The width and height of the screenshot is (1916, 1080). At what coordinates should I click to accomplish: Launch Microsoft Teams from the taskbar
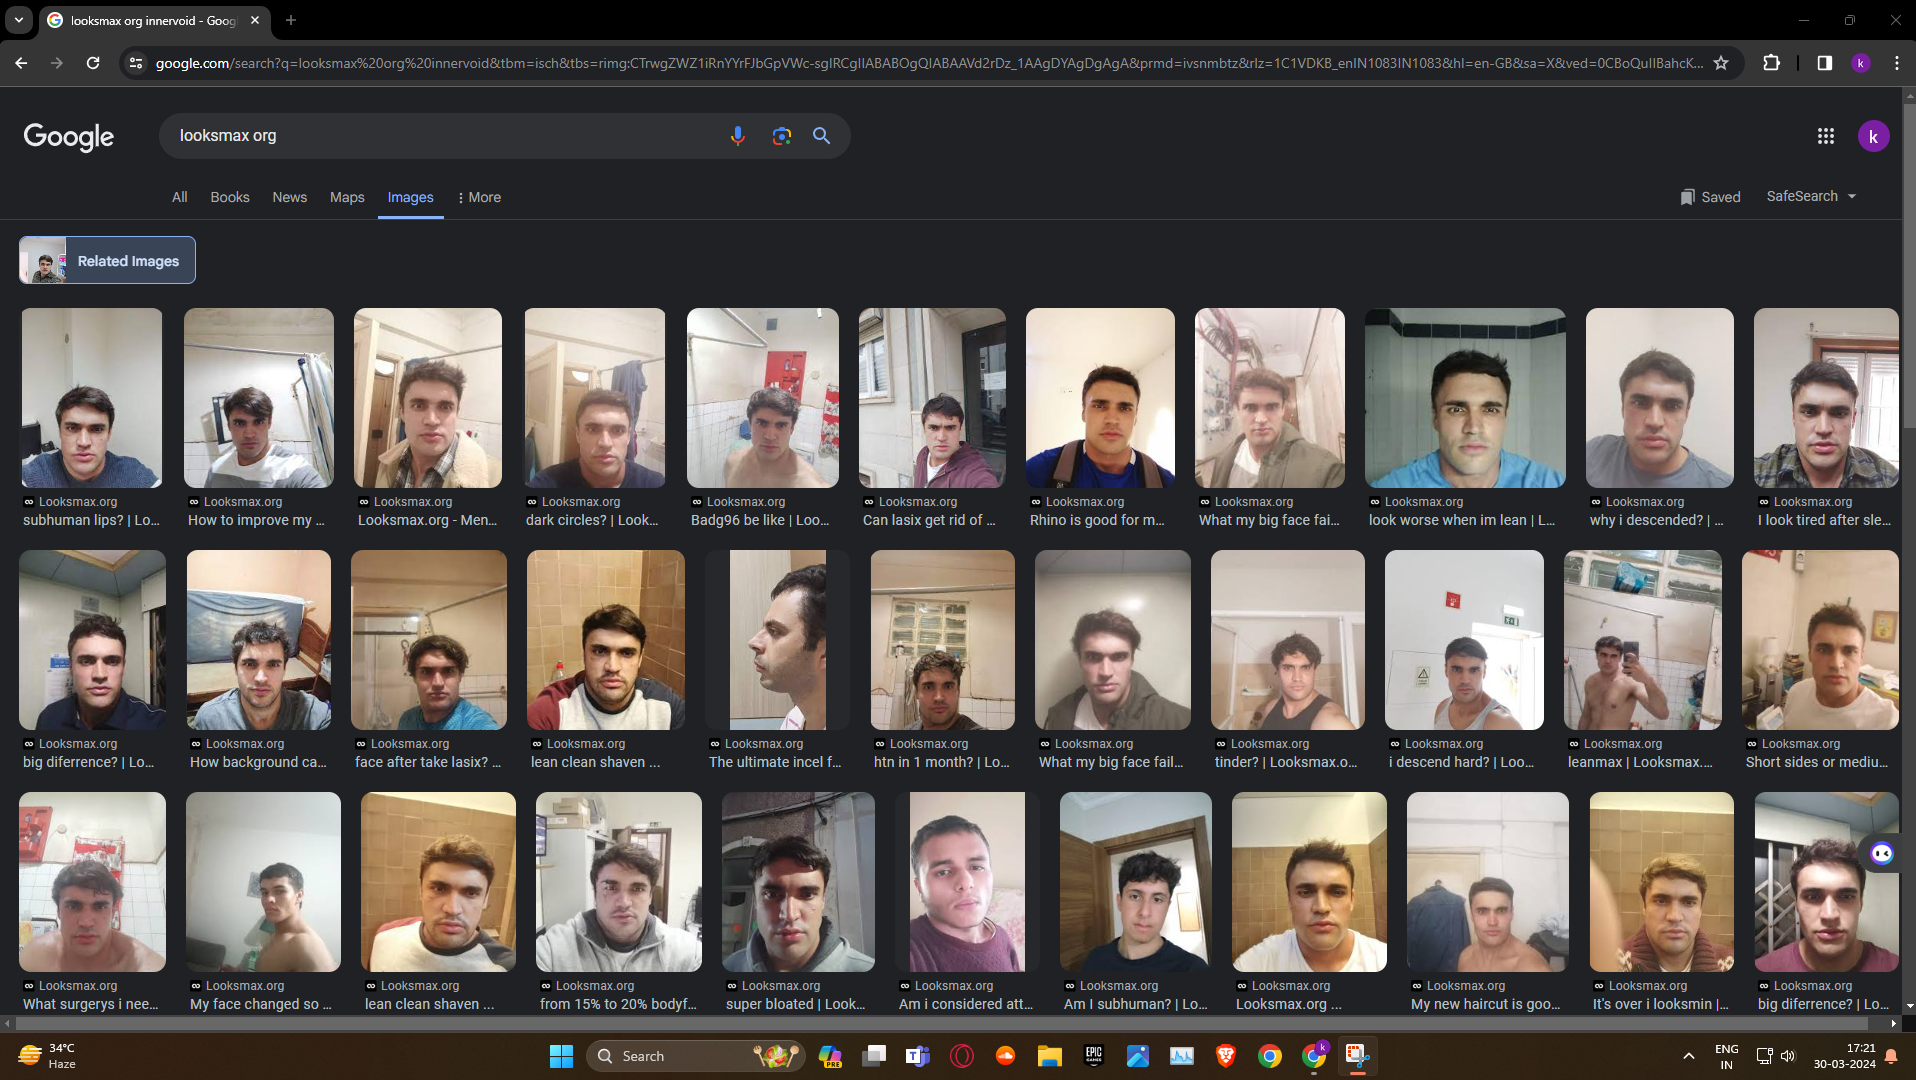(x=918, y=1056)
